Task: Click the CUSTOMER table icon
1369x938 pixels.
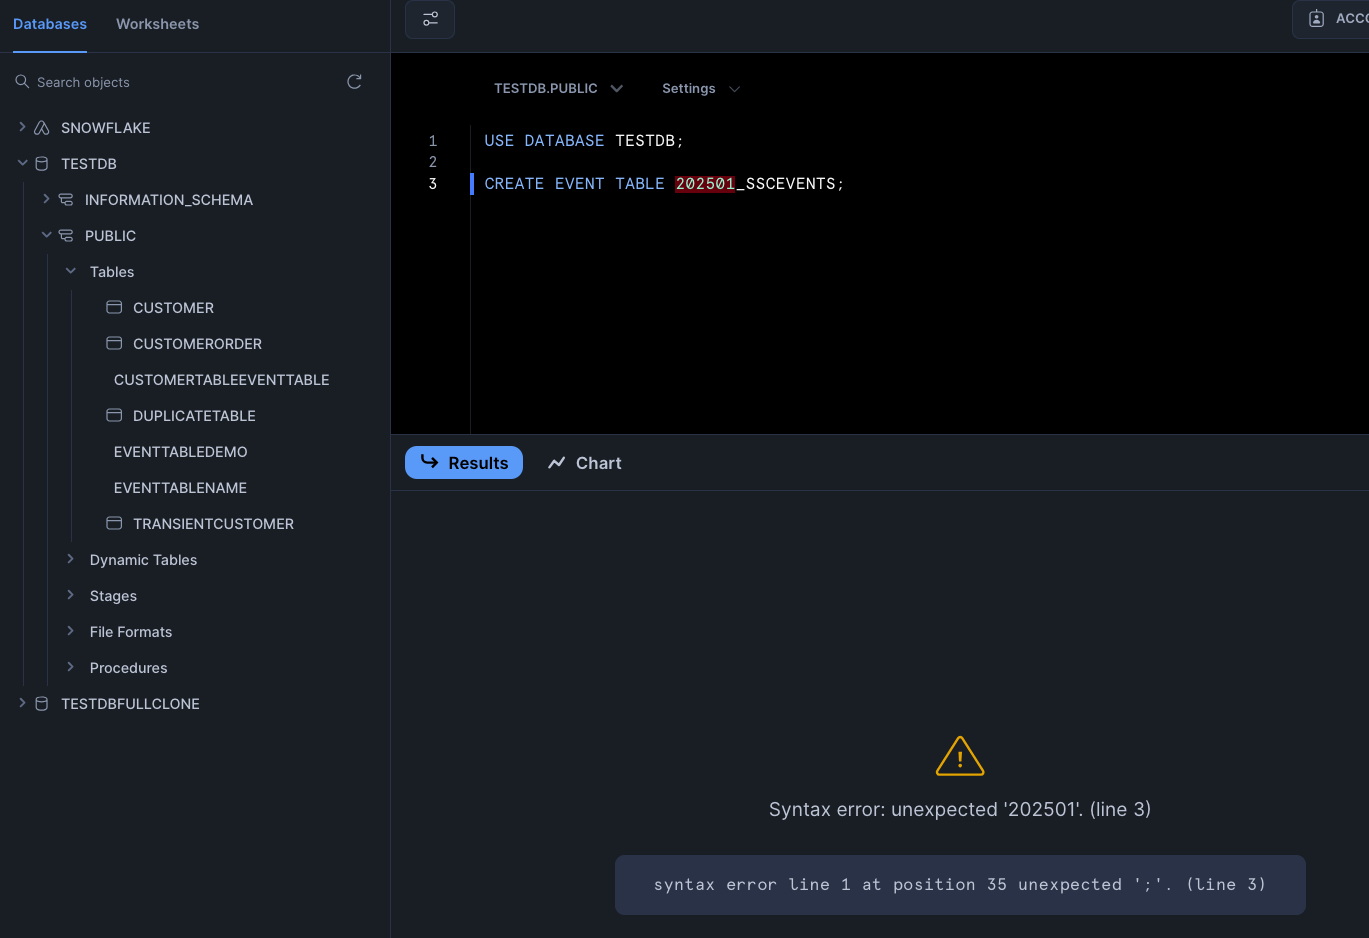Action: [x=115, y=308]
